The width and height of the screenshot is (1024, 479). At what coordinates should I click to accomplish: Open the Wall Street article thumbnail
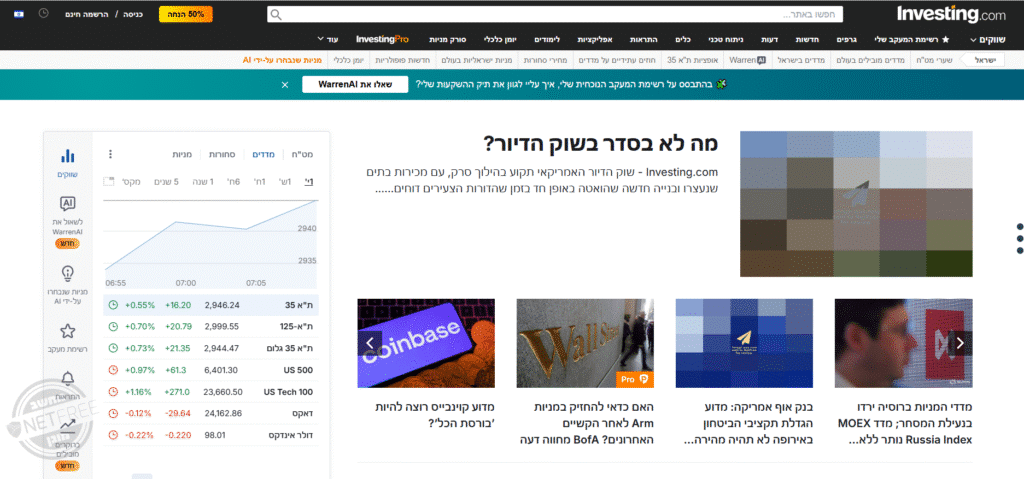(585, 343)
